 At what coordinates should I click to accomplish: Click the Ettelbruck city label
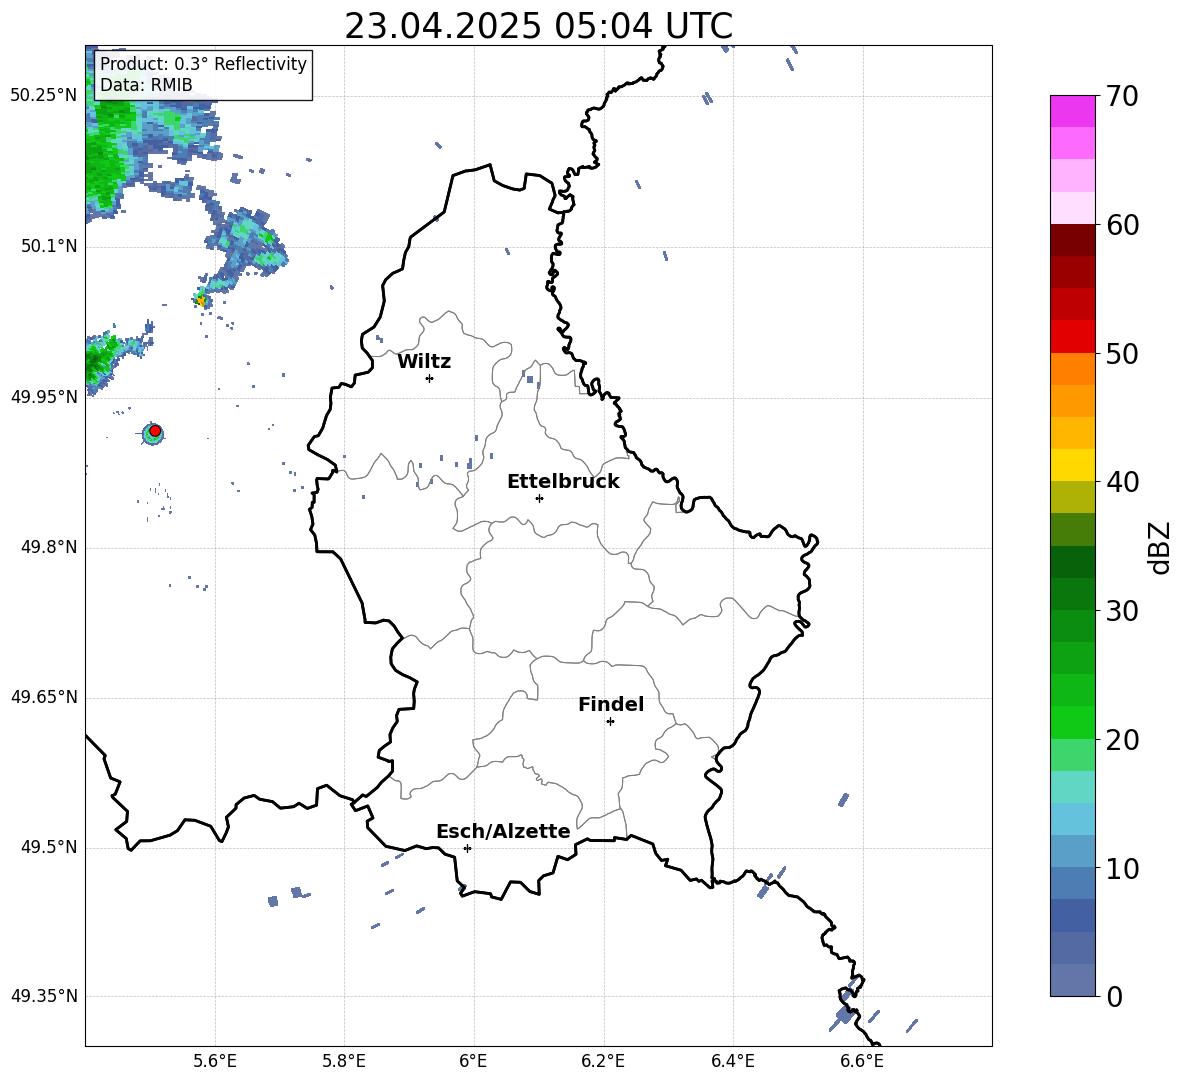(x=563, y=482)
